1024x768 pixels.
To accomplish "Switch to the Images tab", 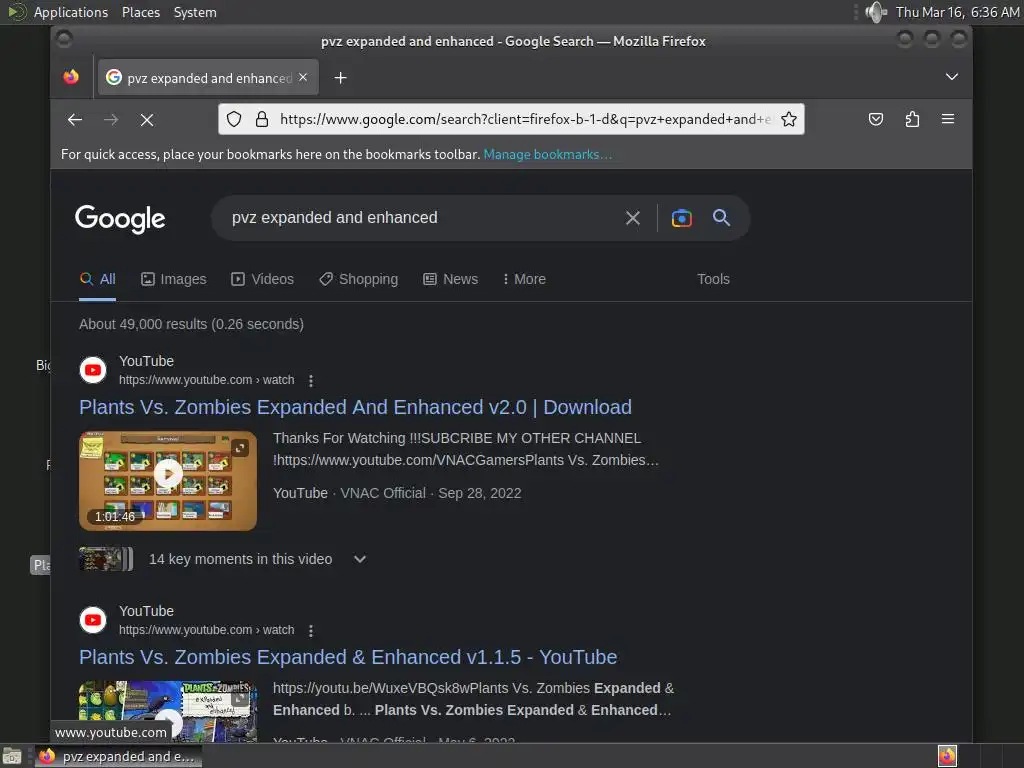I will [x=174, y=279].
